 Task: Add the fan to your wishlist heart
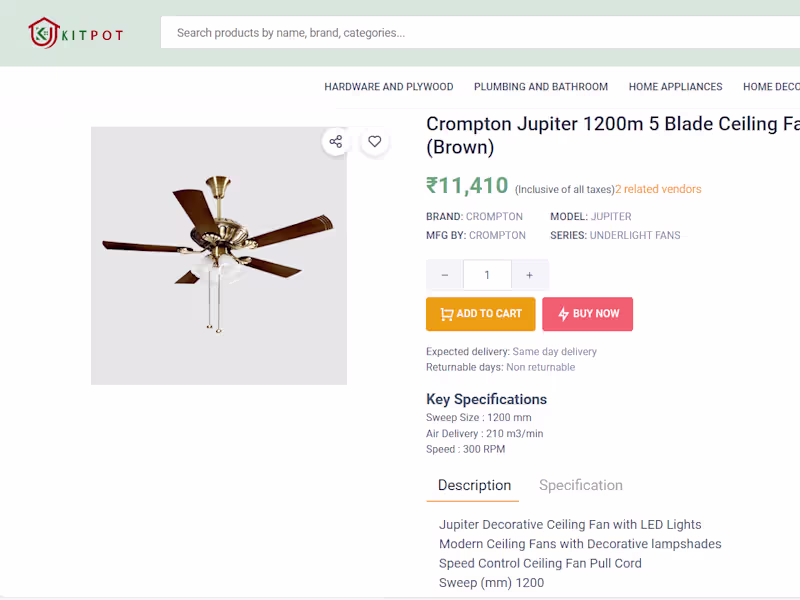click(x=374, y=141)
